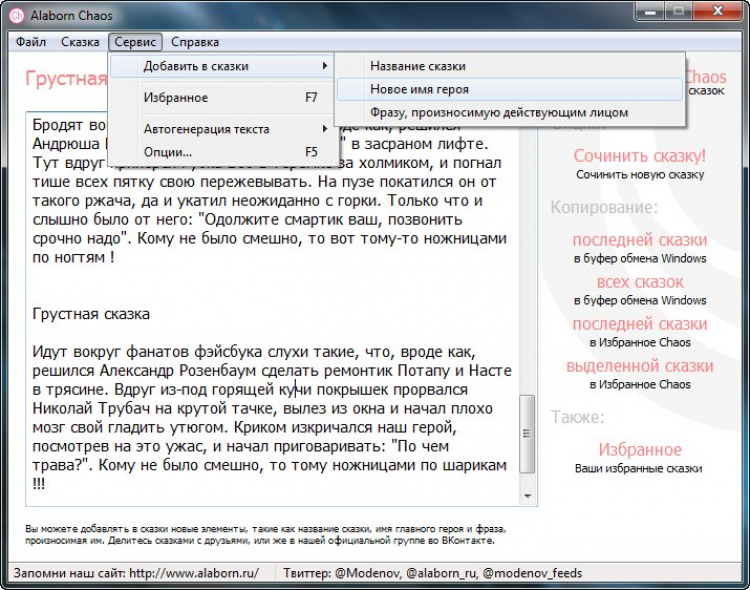Click the 'Грустная сказка' heading in text
Viewport: 750px width, 590px height.
pyautogui.click(x=91, y=314)
